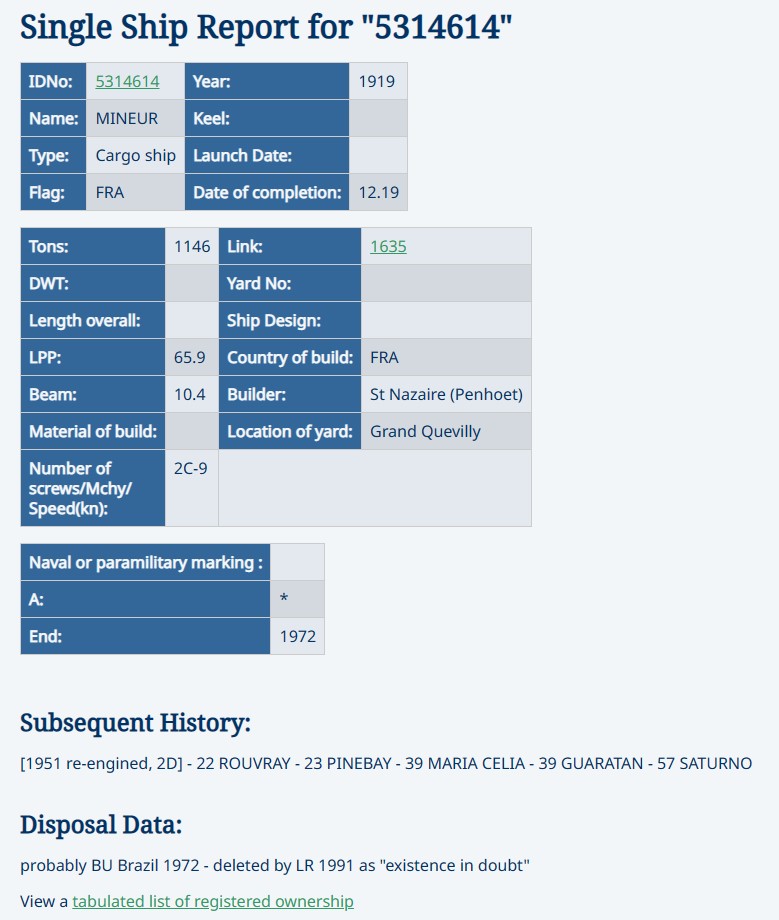
Task: Select the 1972 End value
Action: (297, 635)
